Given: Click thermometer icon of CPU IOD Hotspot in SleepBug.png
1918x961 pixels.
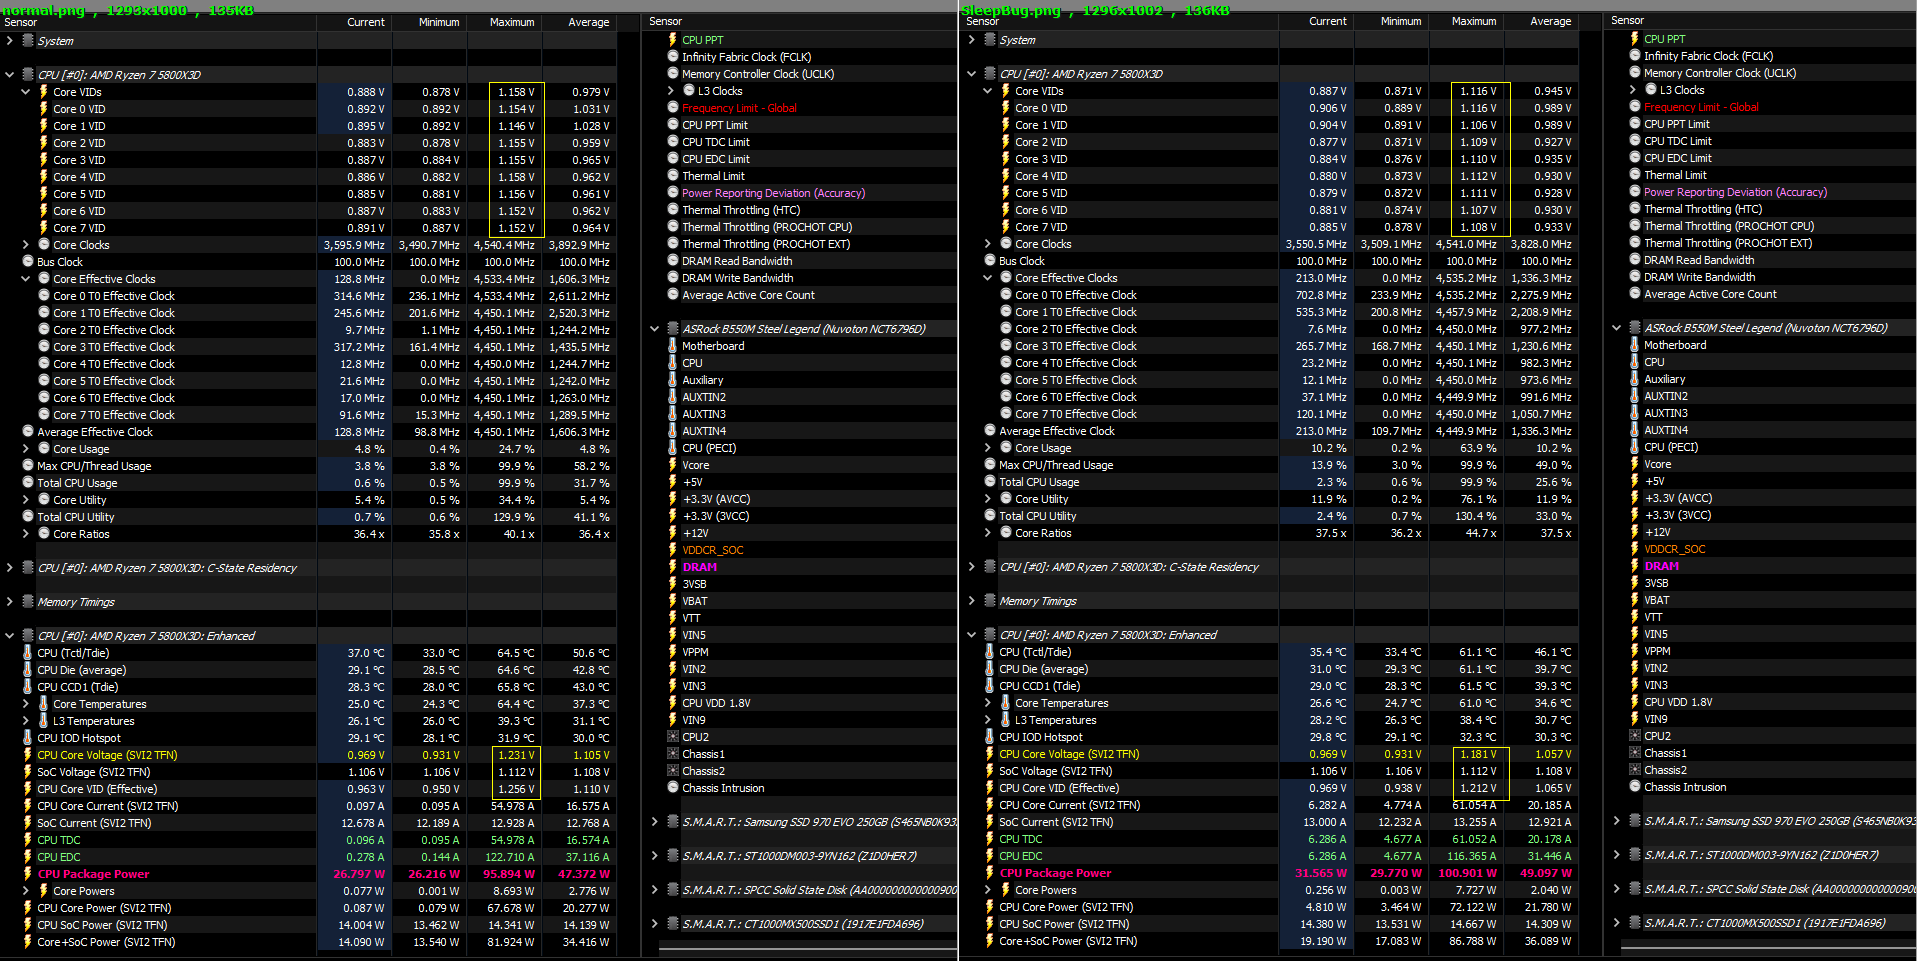Looking at the screenshot, I should click(990, 737).
